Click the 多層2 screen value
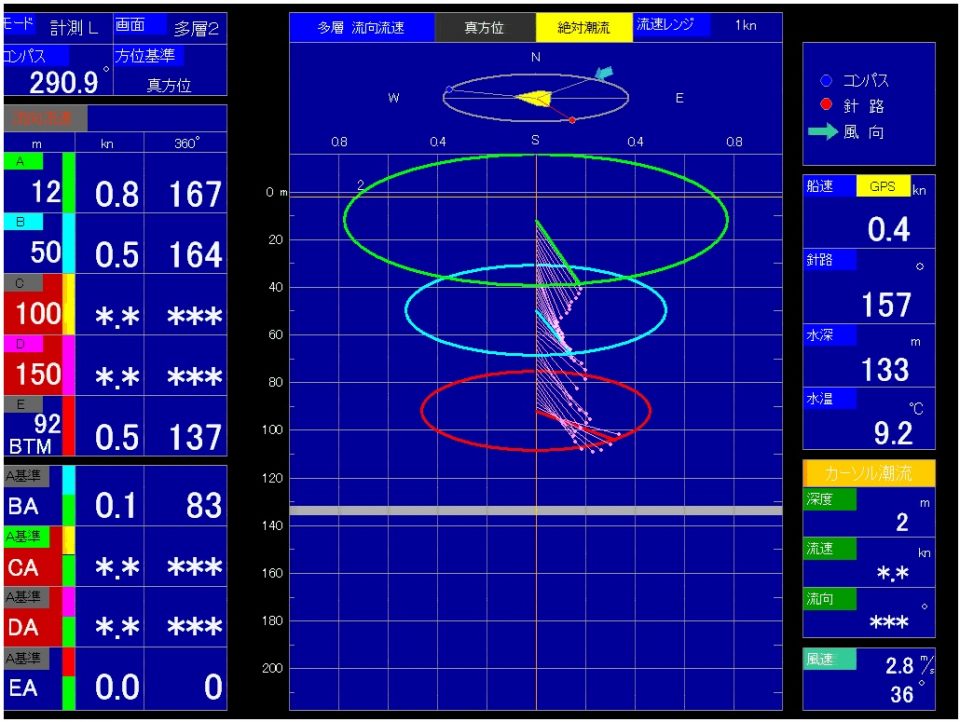The width and height of the screenshot is (960, 722). click(x=196, y=29)
